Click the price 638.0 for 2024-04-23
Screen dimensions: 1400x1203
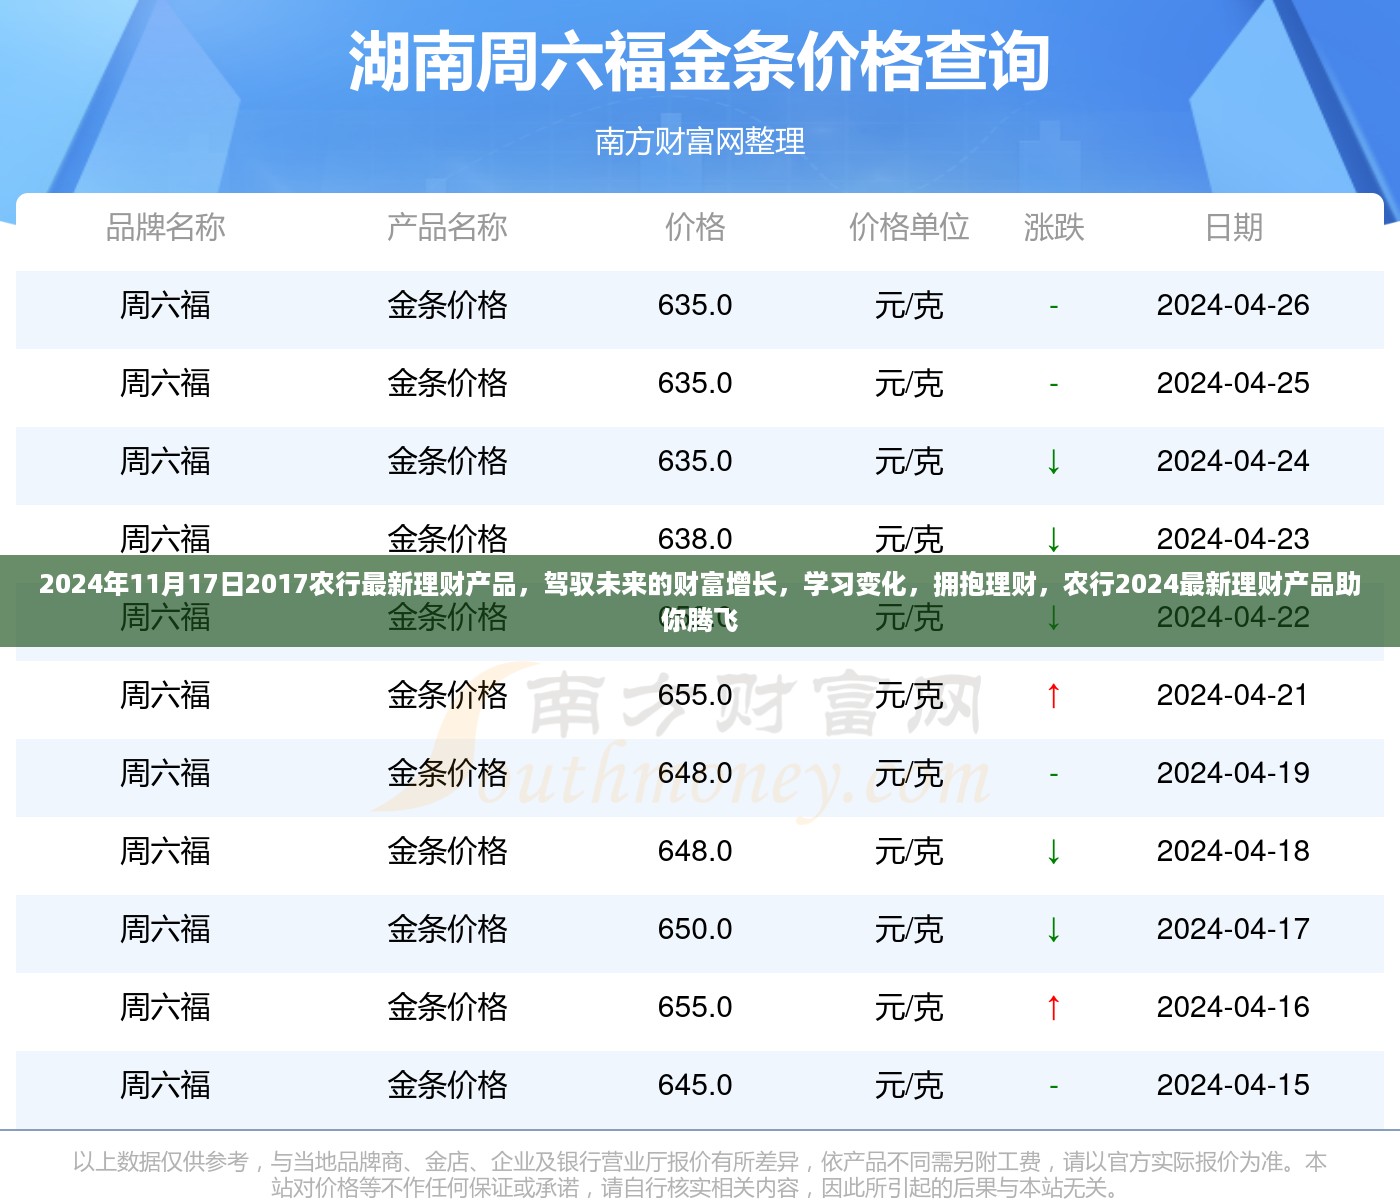point(695,539)
